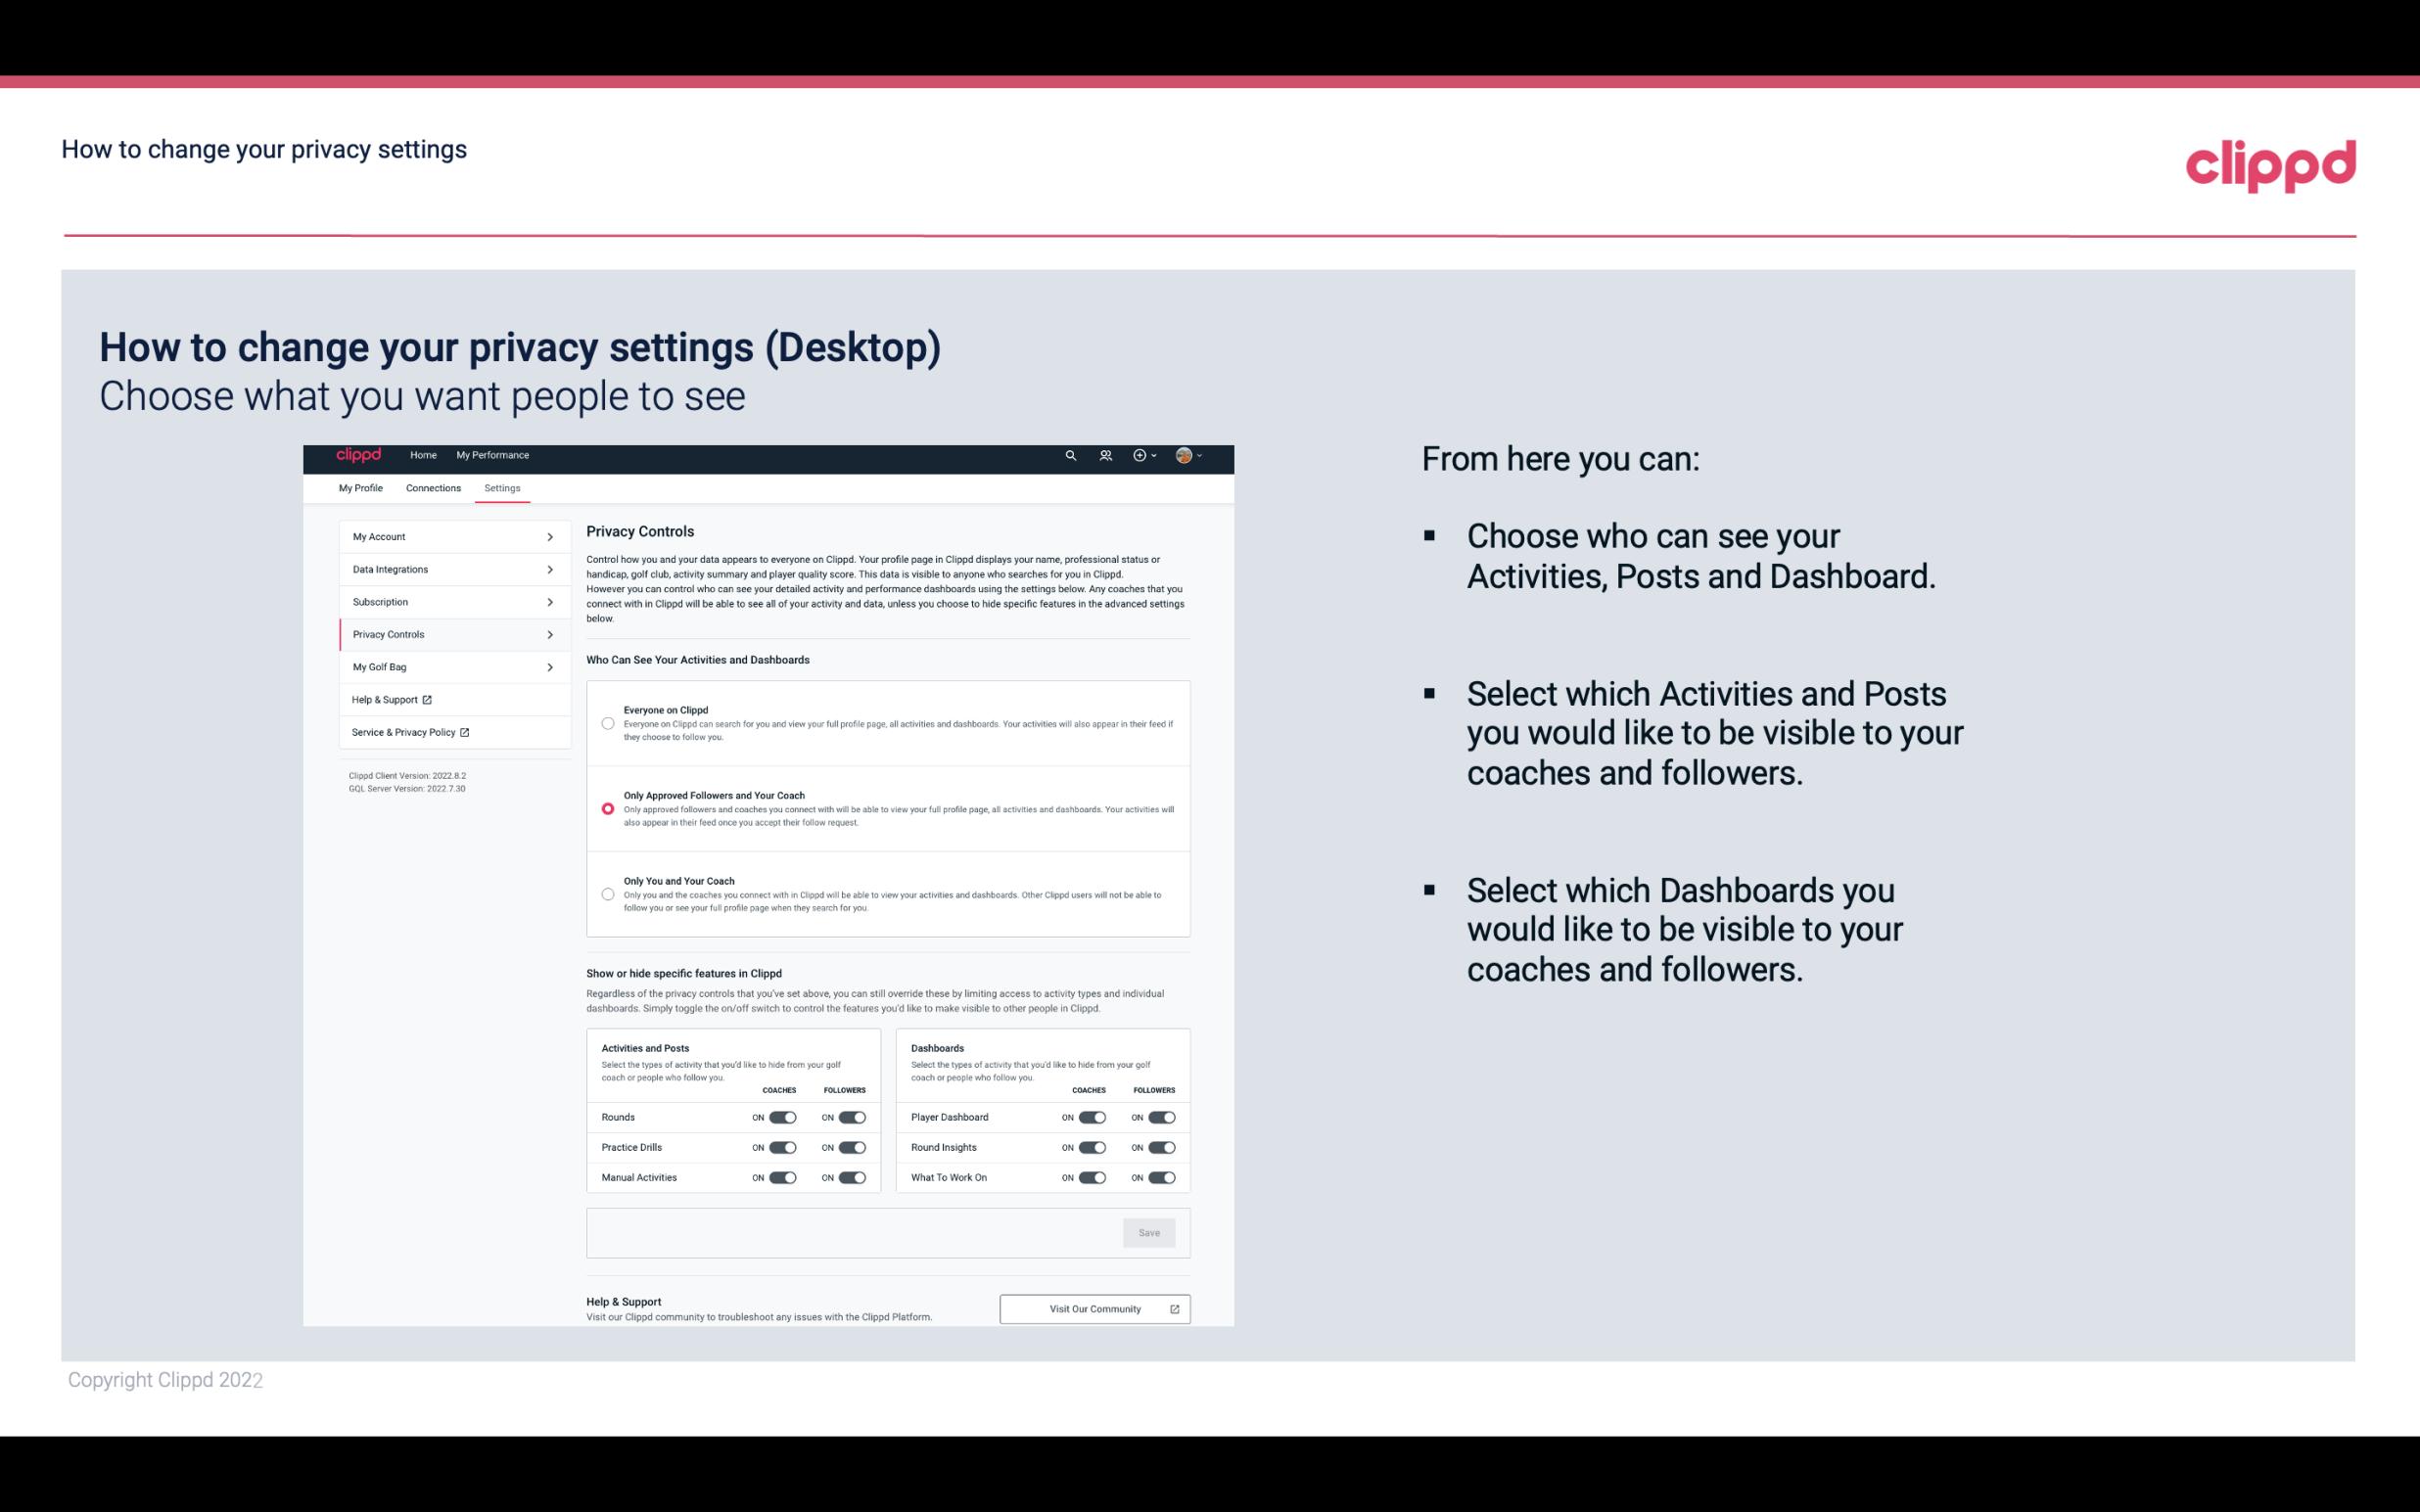2420x1512 pixels.
Task: Click the Settings tab in navigation
Action: click(502, 487)
